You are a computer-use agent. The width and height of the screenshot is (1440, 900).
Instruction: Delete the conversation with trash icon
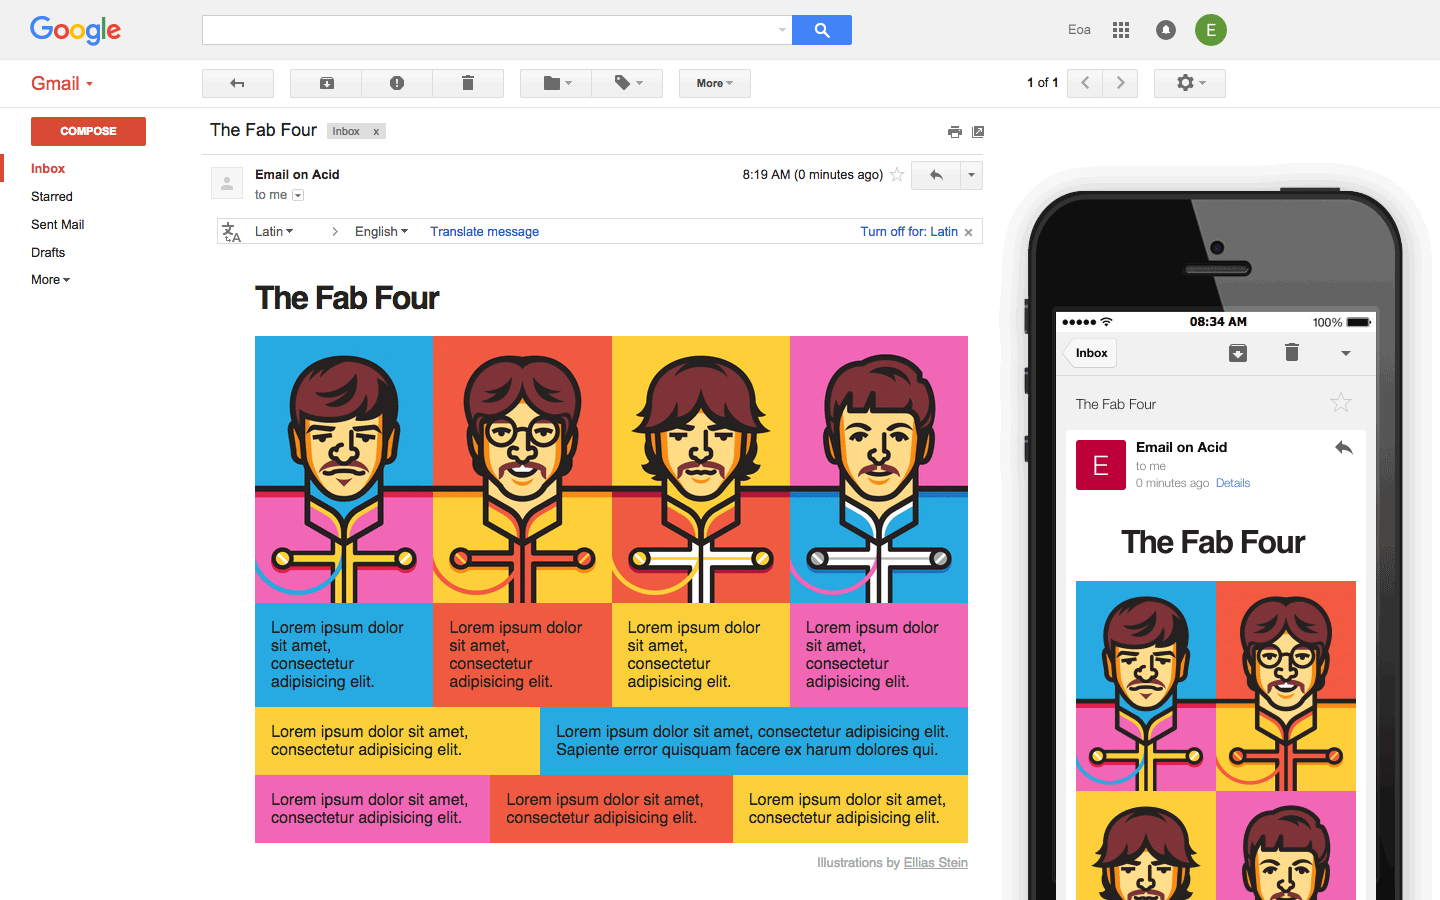[x=468, y=83]
